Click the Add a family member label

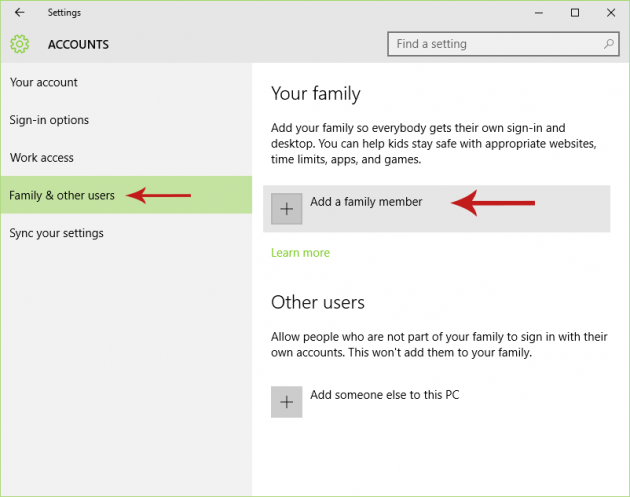(x=366, y=202)
